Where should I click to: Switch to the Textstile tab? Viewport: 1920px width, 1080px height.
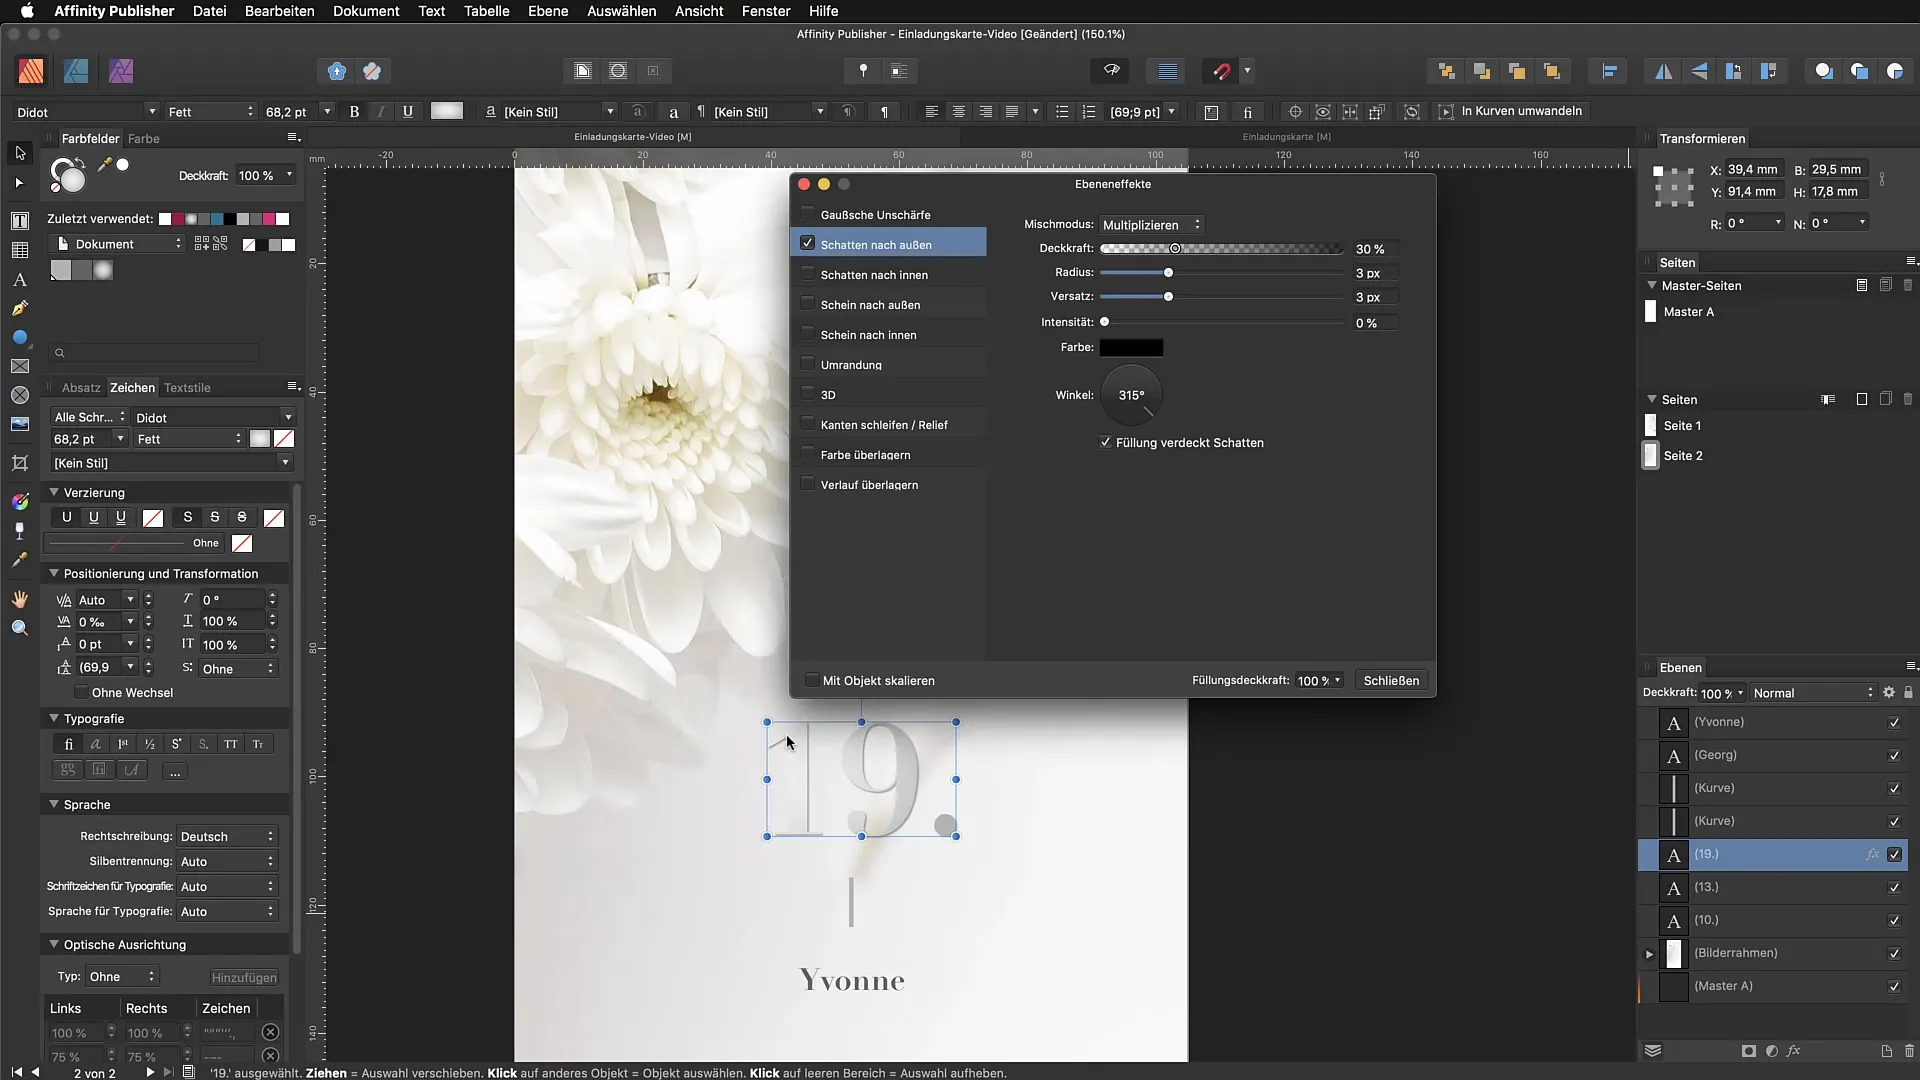(x=187, y=387)
